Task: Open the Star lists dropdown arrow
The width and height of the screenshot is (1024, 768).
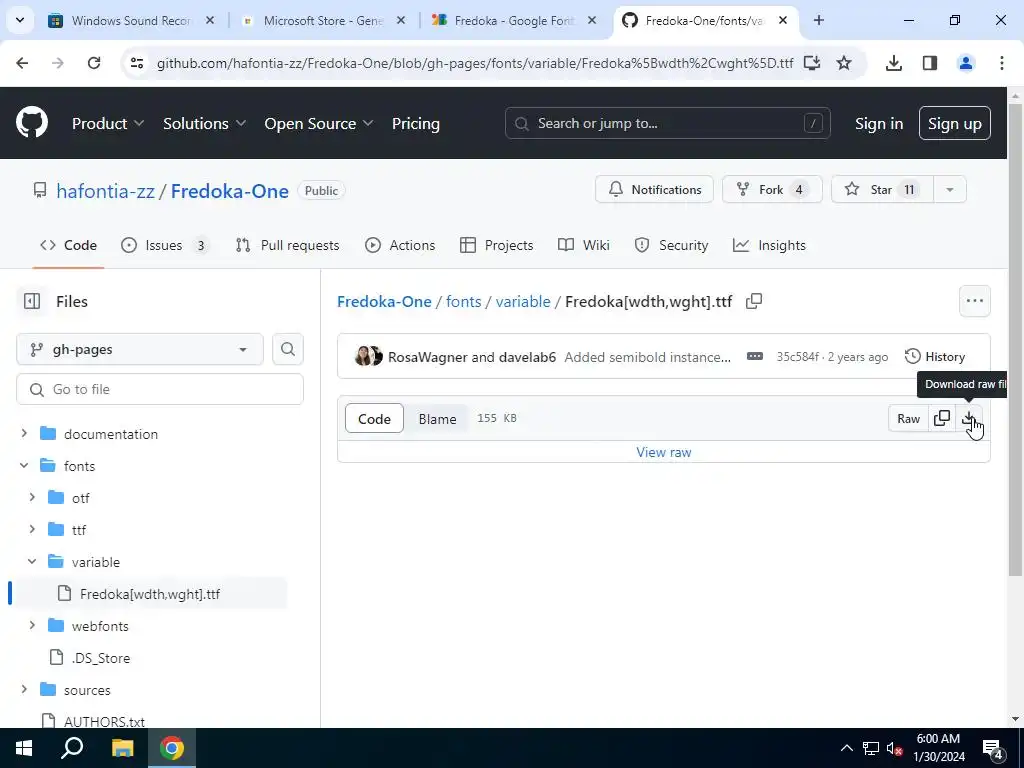Action: [x=950, y=189]
